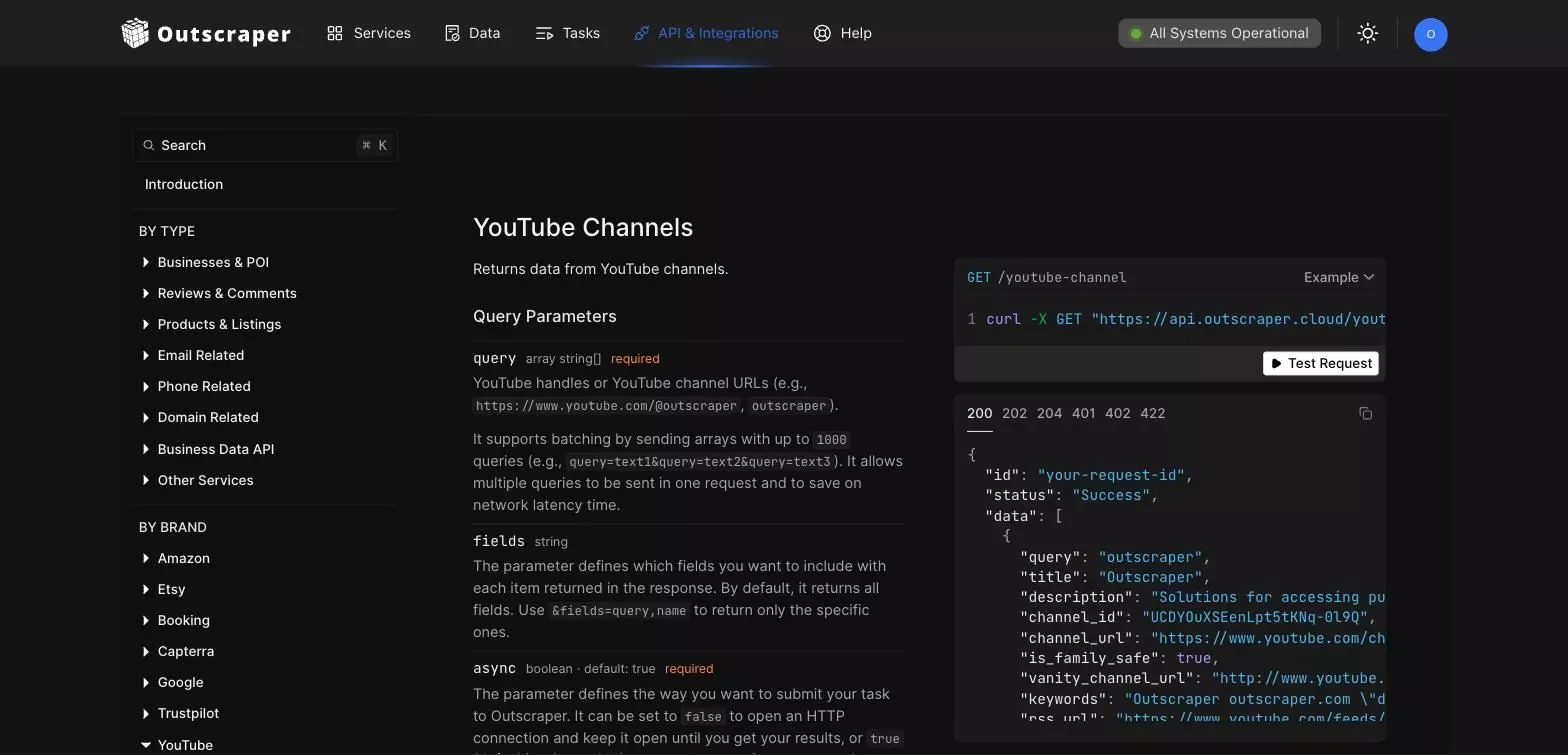Image resolution: width=1568 pixels, height=755 pixels.
Task: Open API & Integrations menu
Action: [x=706, y=33]
